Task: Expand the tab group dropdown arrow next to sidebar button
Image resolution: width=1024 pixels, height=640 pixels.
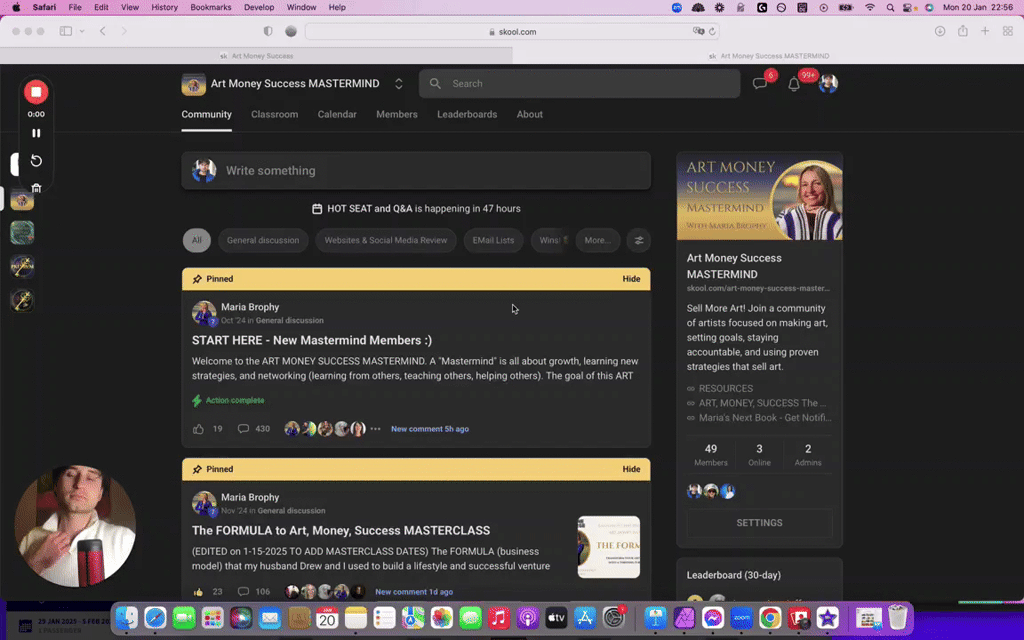Action: click(82, 31)
